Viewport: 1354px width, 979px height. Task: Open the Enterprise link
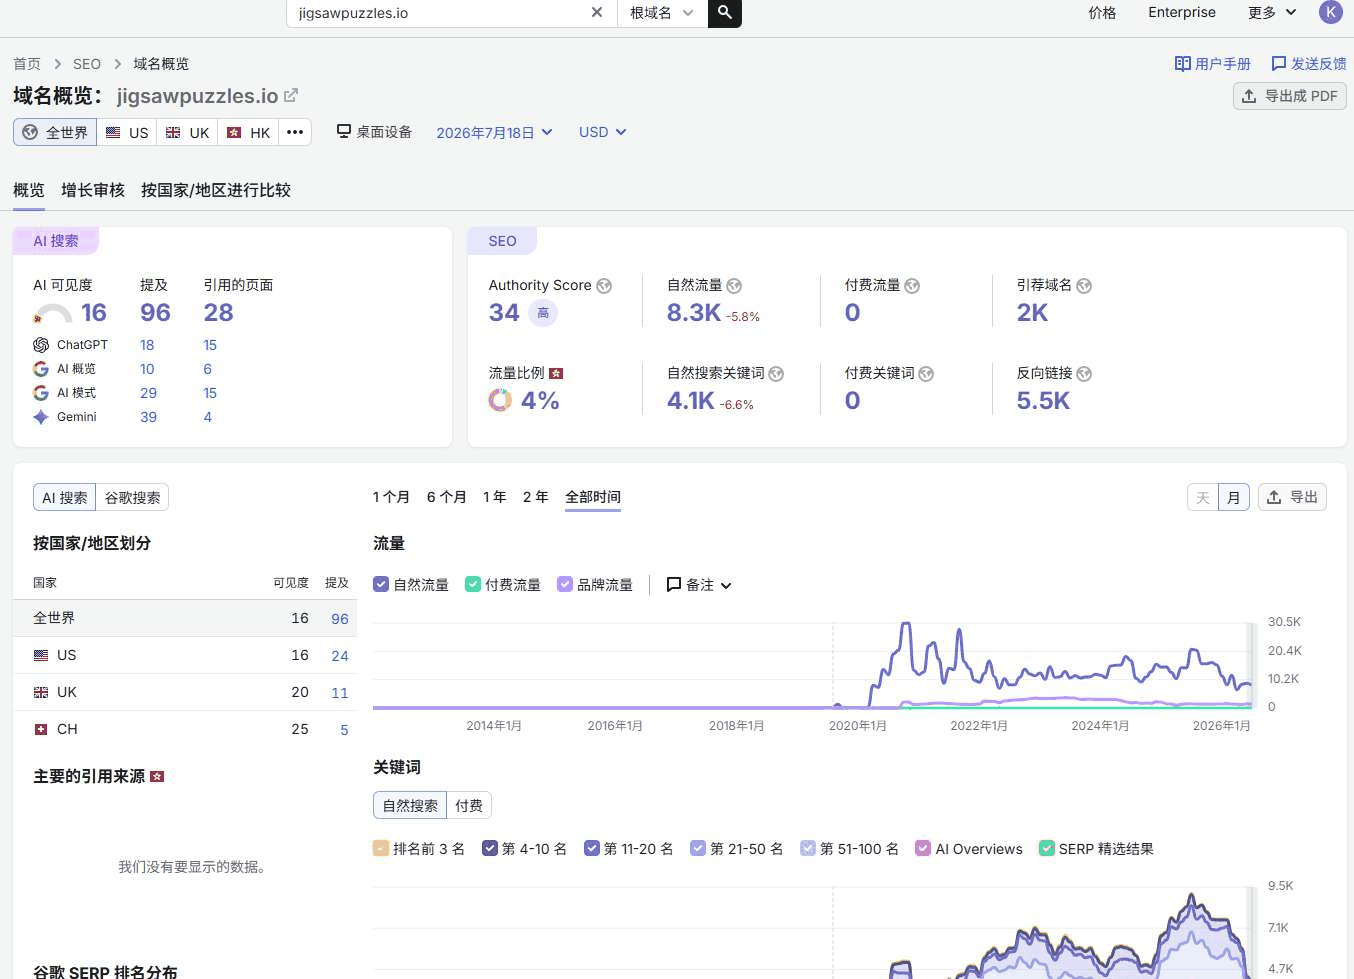(1182, 13)
